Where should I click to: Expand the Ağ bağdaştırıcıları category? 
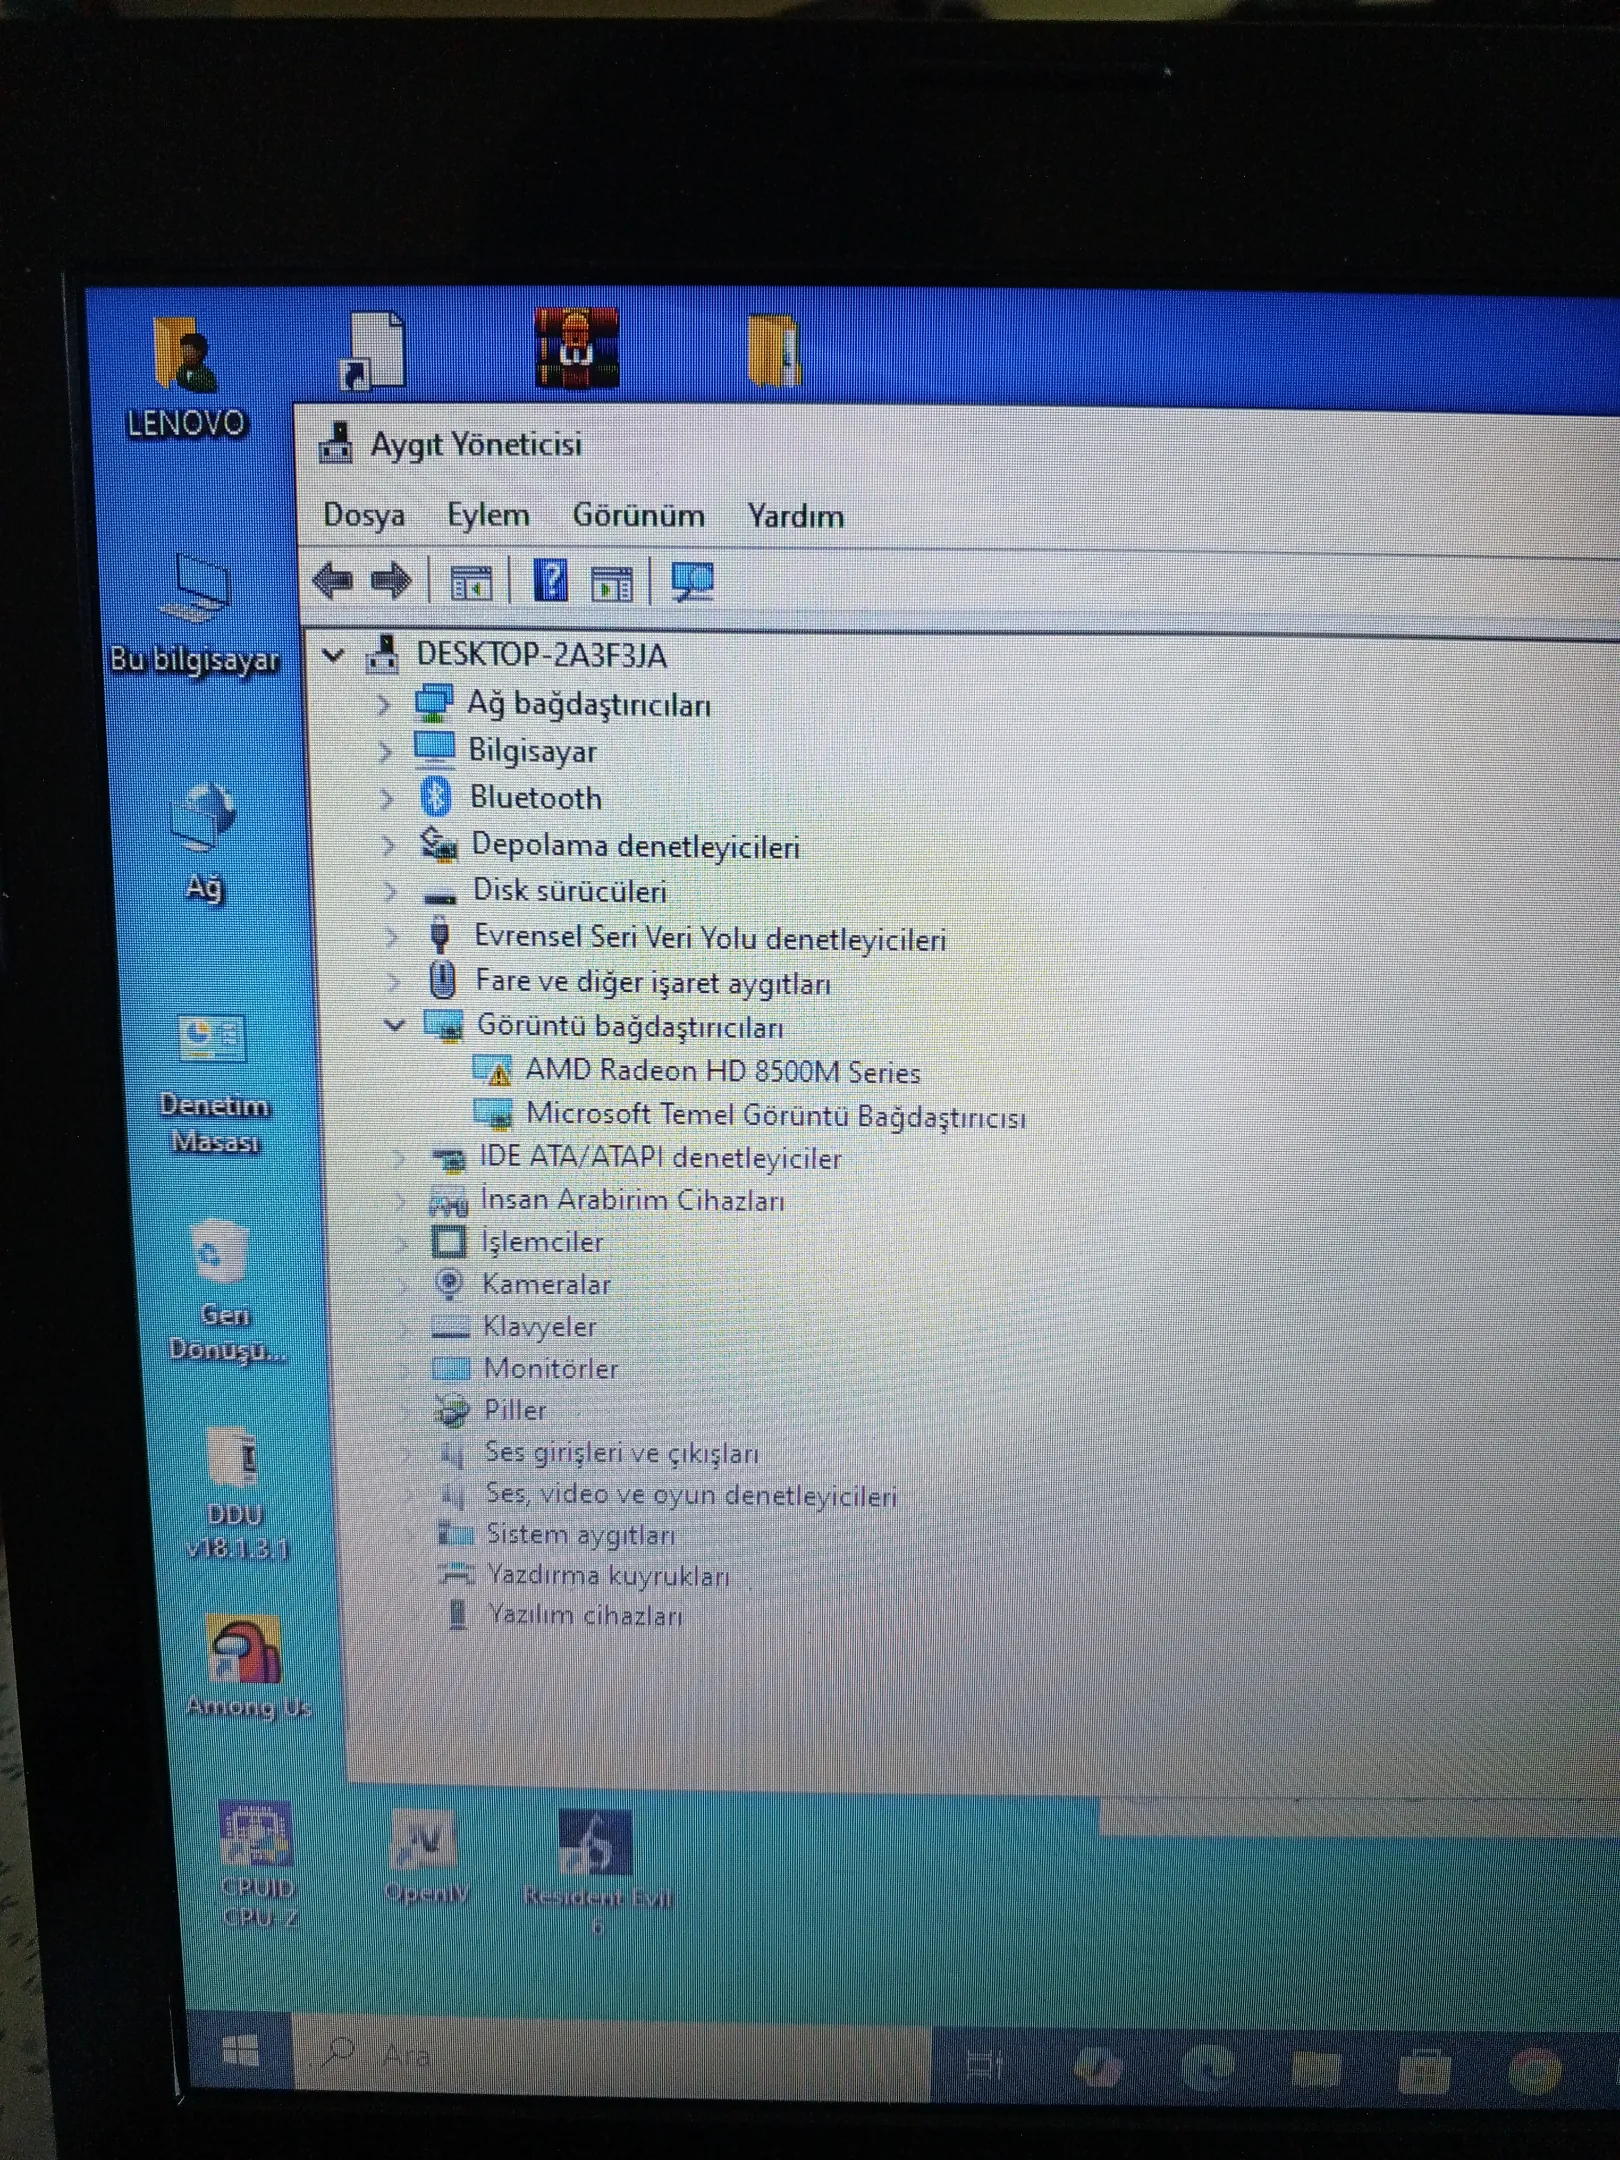click(384, 705)
